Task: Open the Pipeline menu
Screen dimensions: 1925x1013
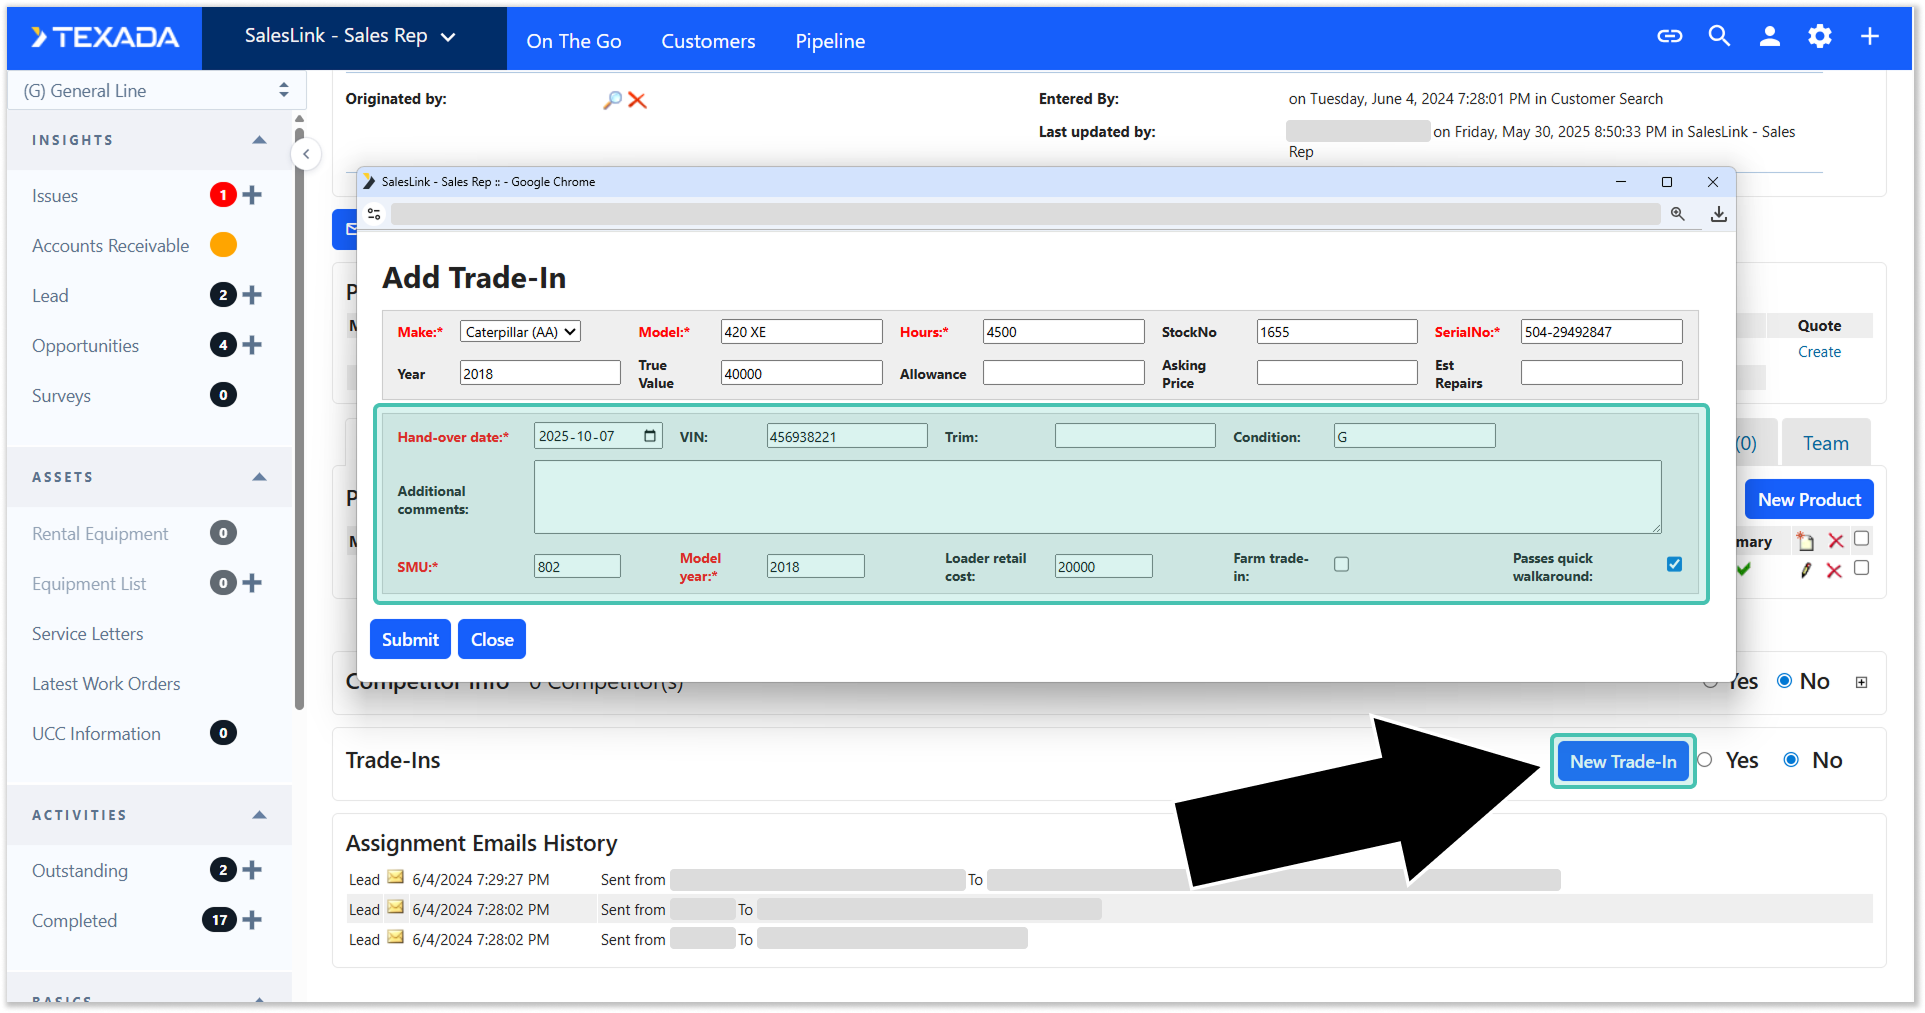Action: coord(830,41)
